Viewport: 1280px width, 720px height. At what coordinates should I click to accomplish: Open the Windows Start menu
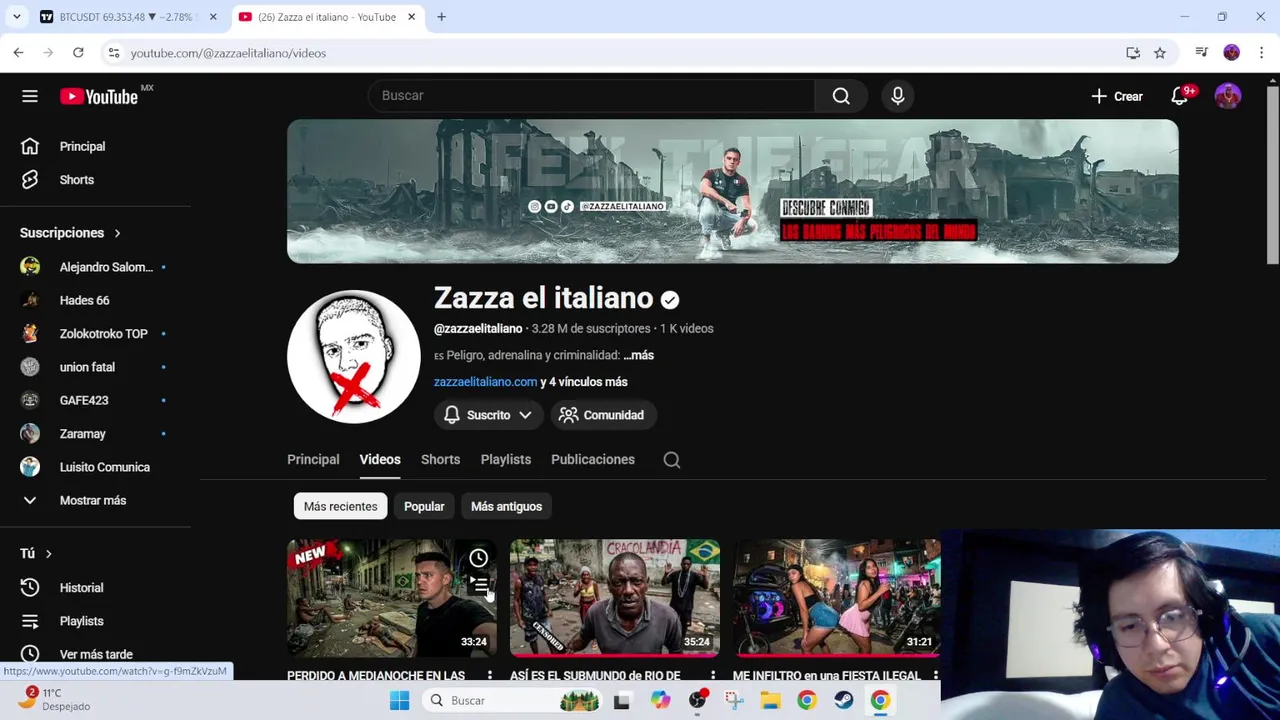(x=399, y=700)
